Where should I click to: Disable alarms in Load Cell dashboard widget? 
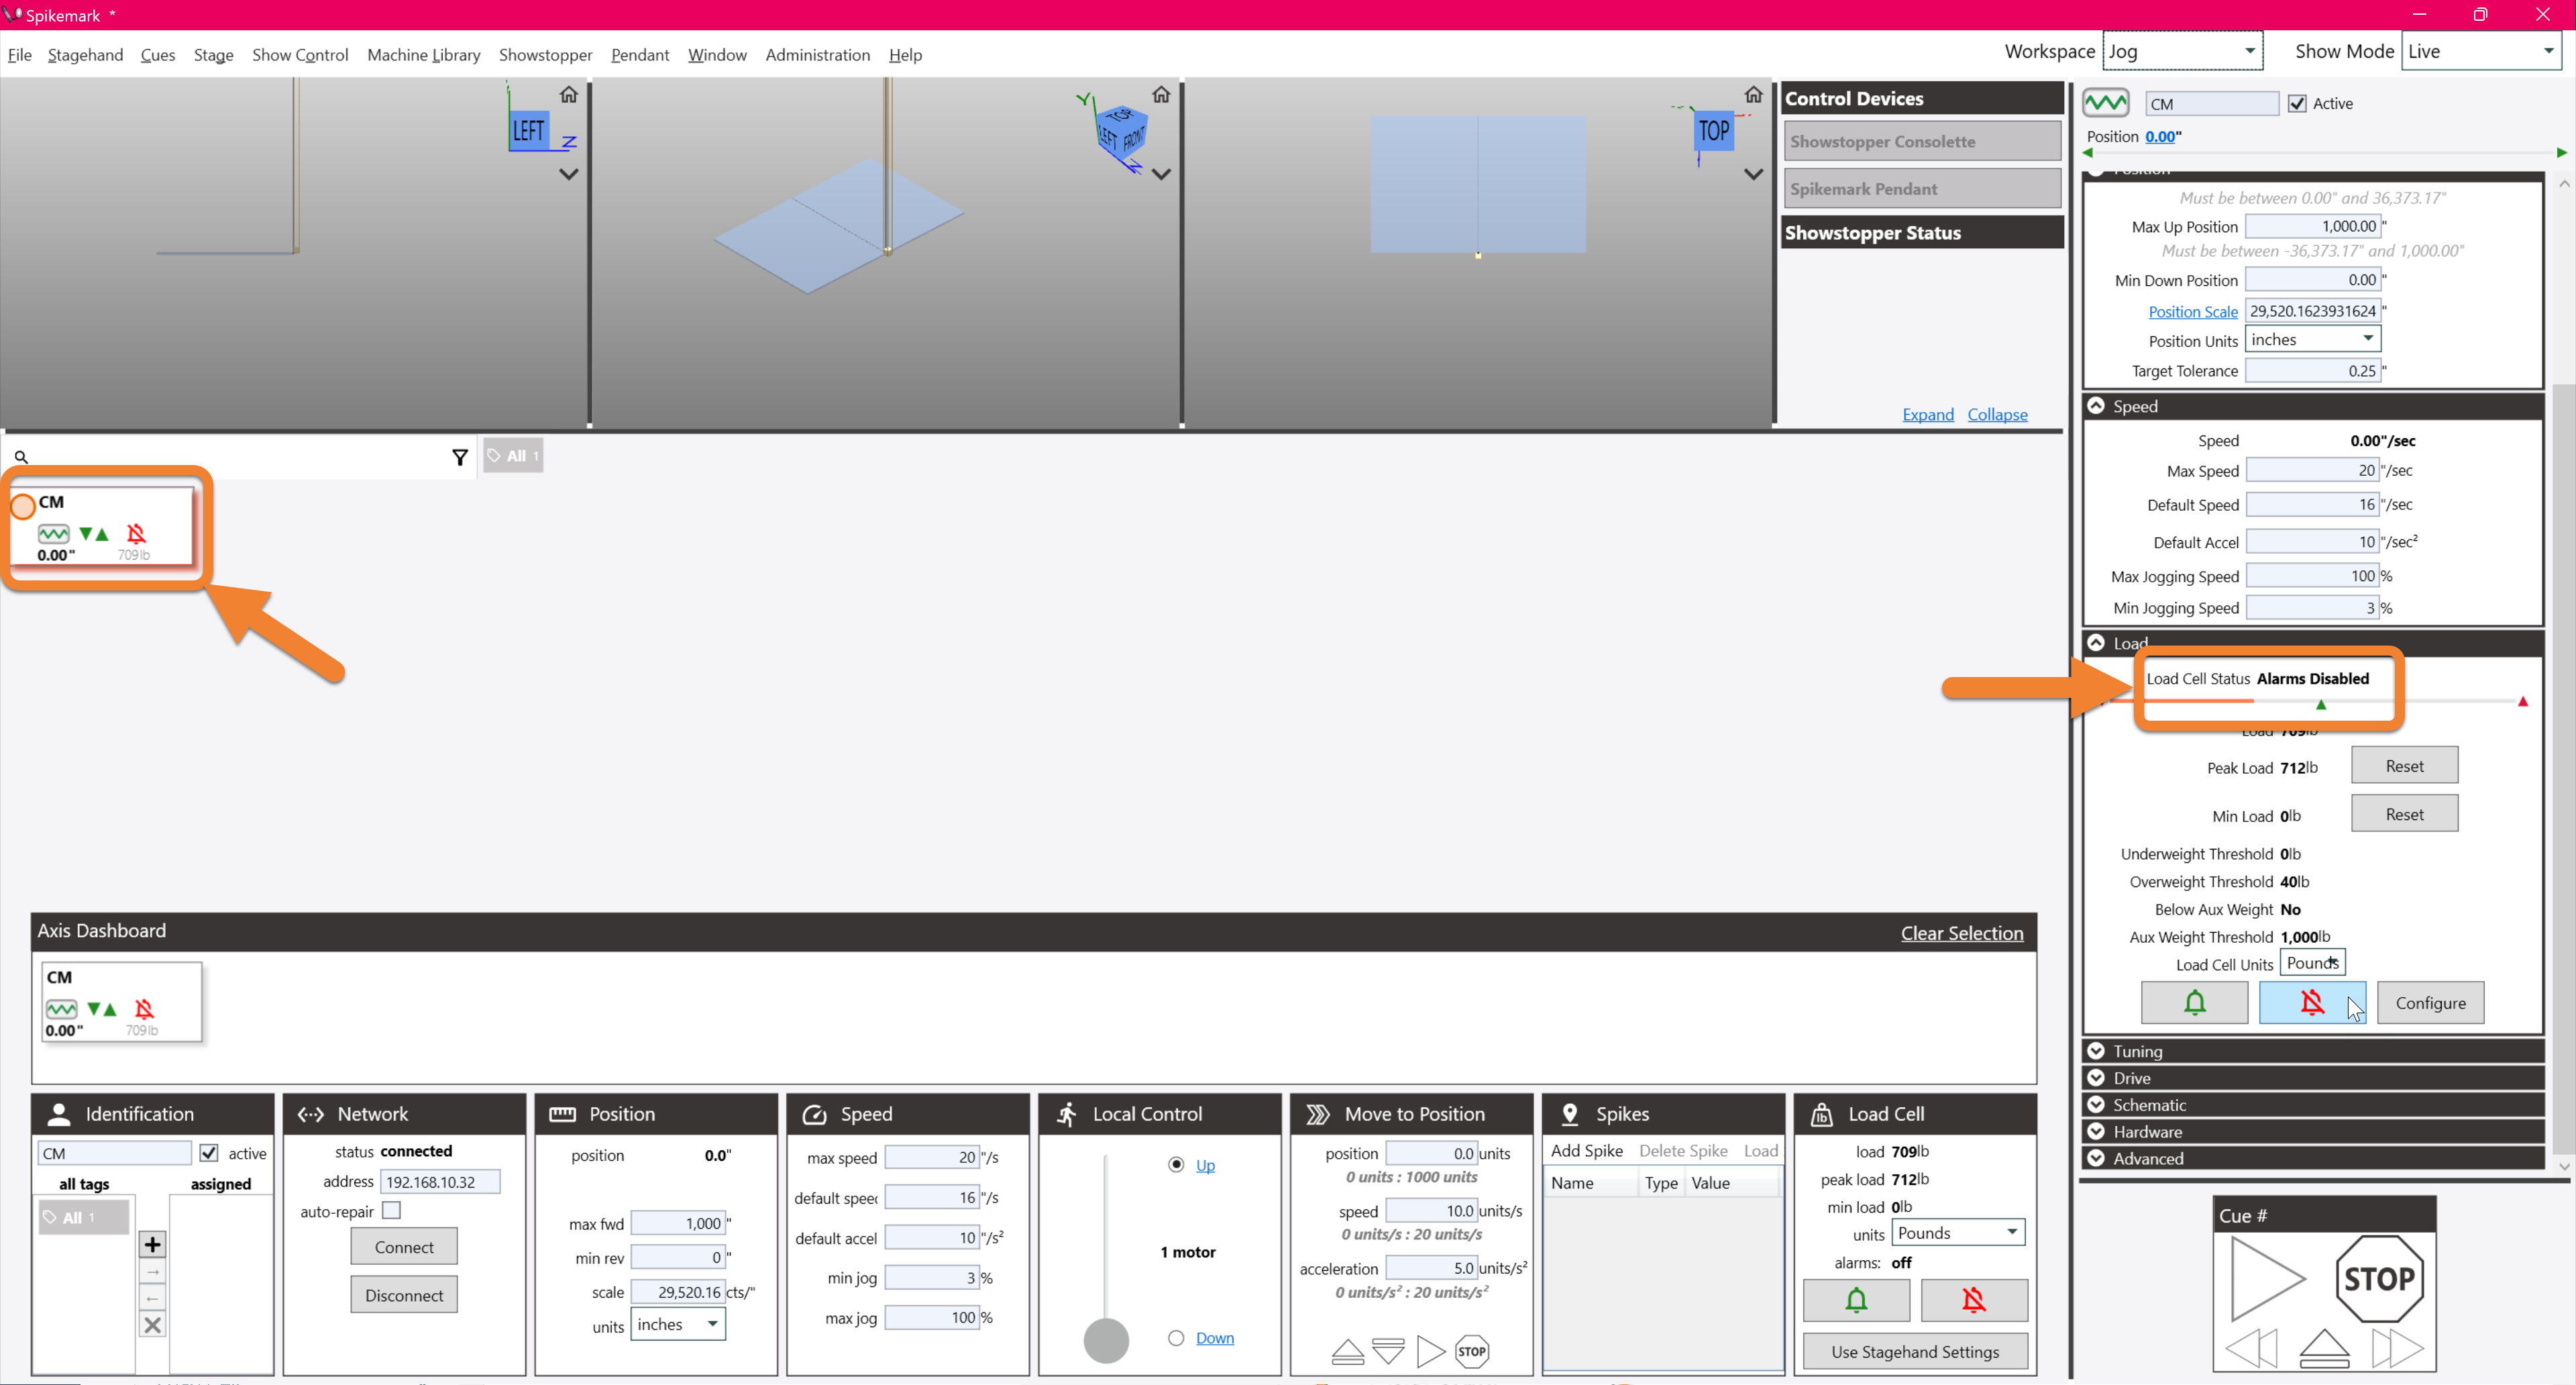coord(1974,1299)
